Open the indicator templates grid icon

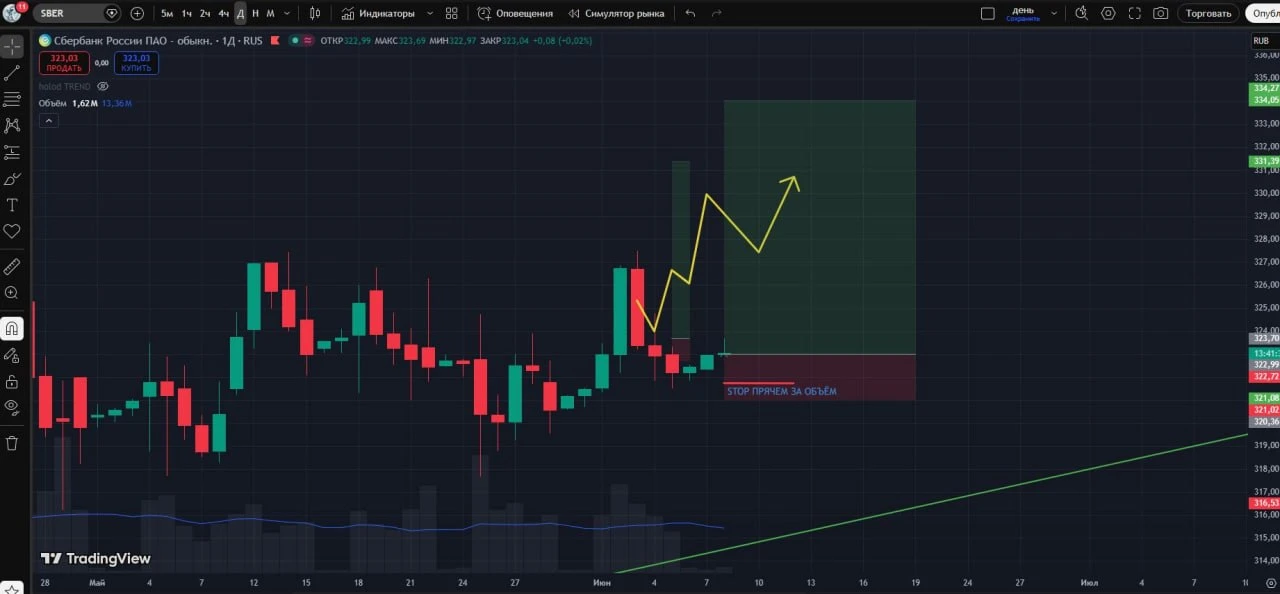click(452, 13)
